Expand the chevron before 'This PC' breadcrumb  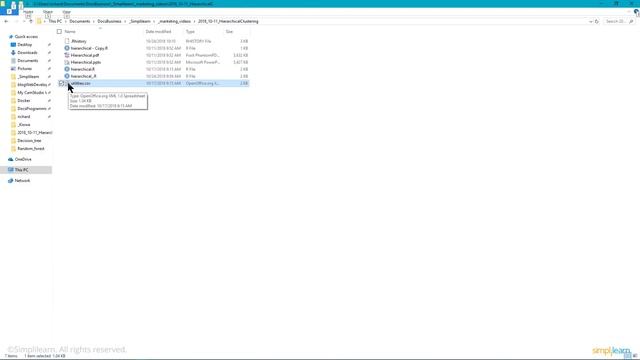(45, 21)
